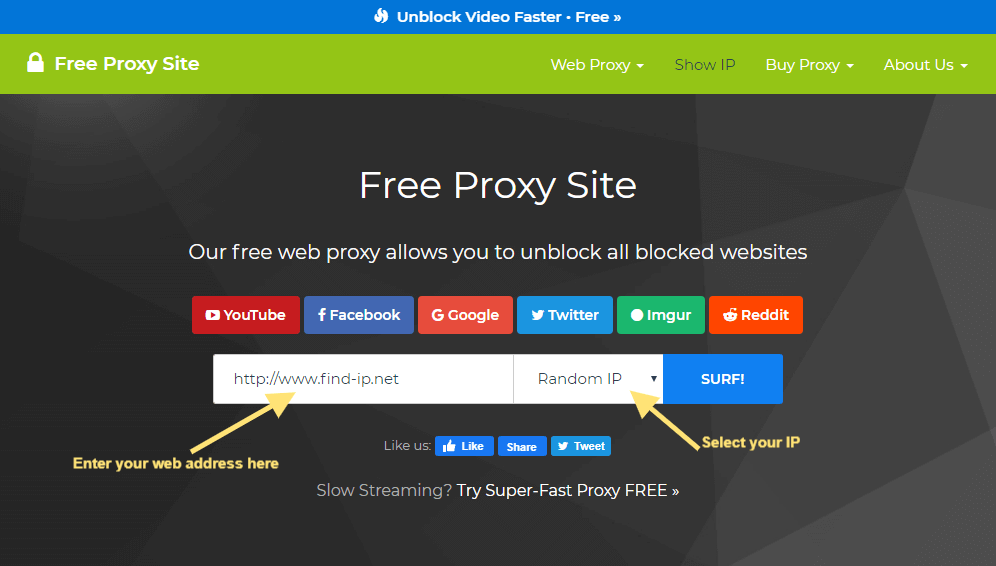Viewport: 996px width, 566px height.
Task: Open Google quick-link button
Action: click(x=466, y=315)
